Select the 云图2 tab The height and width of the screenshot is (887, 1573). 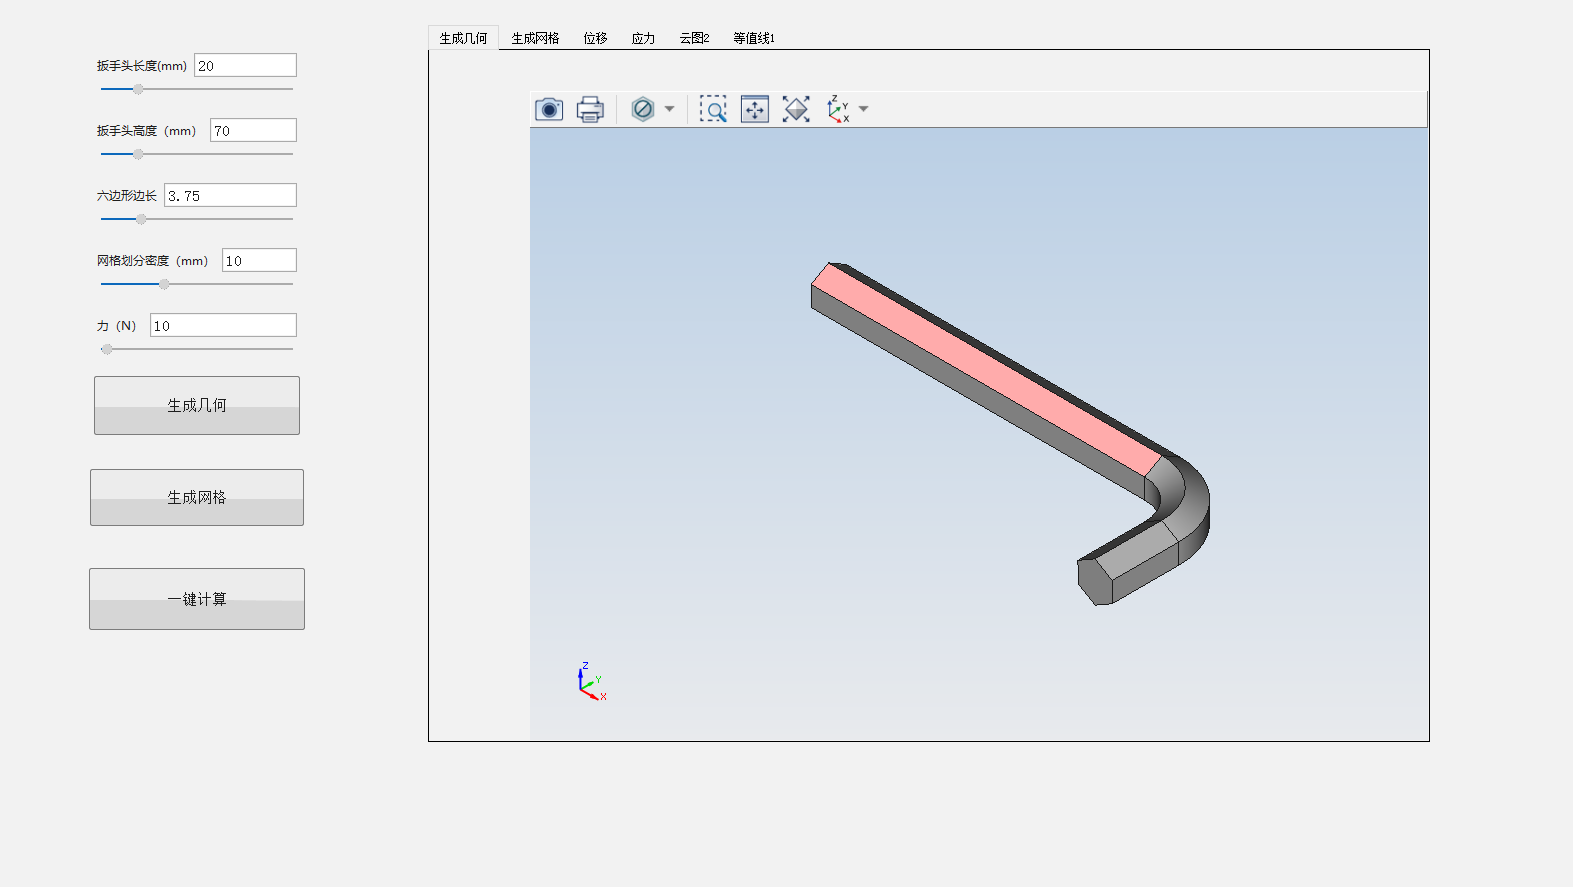pos(694,38)
